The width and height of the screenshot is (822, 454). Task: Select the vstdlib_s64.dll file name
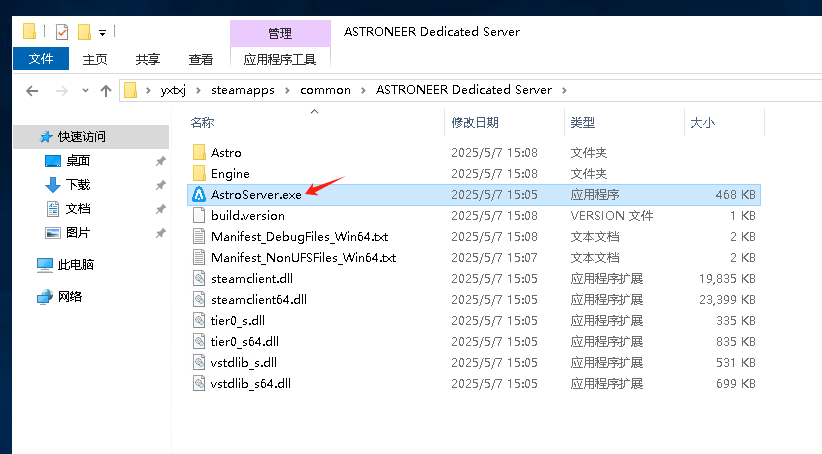click(x=251, y=384)
